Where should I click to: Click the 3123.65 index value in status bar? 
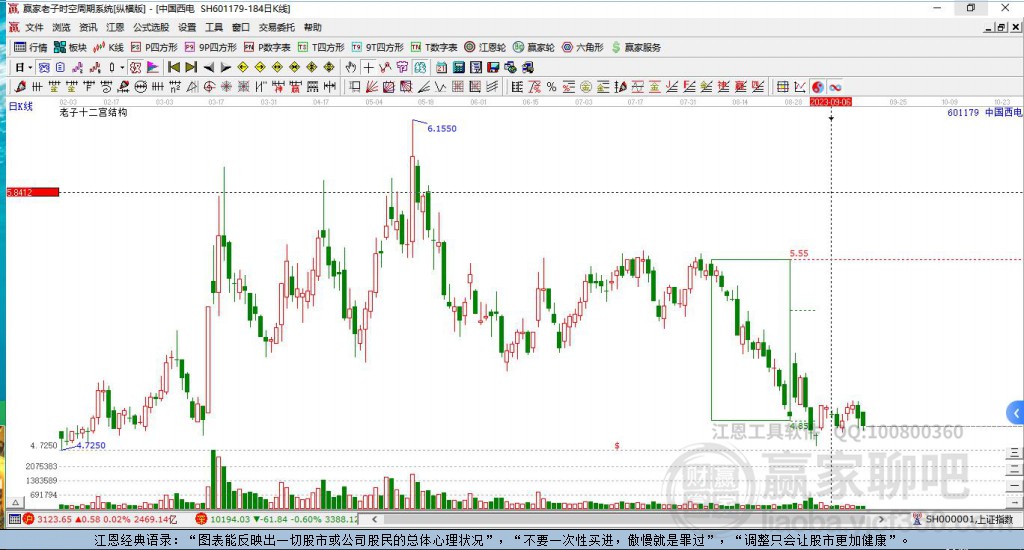(x=54, y=519)
